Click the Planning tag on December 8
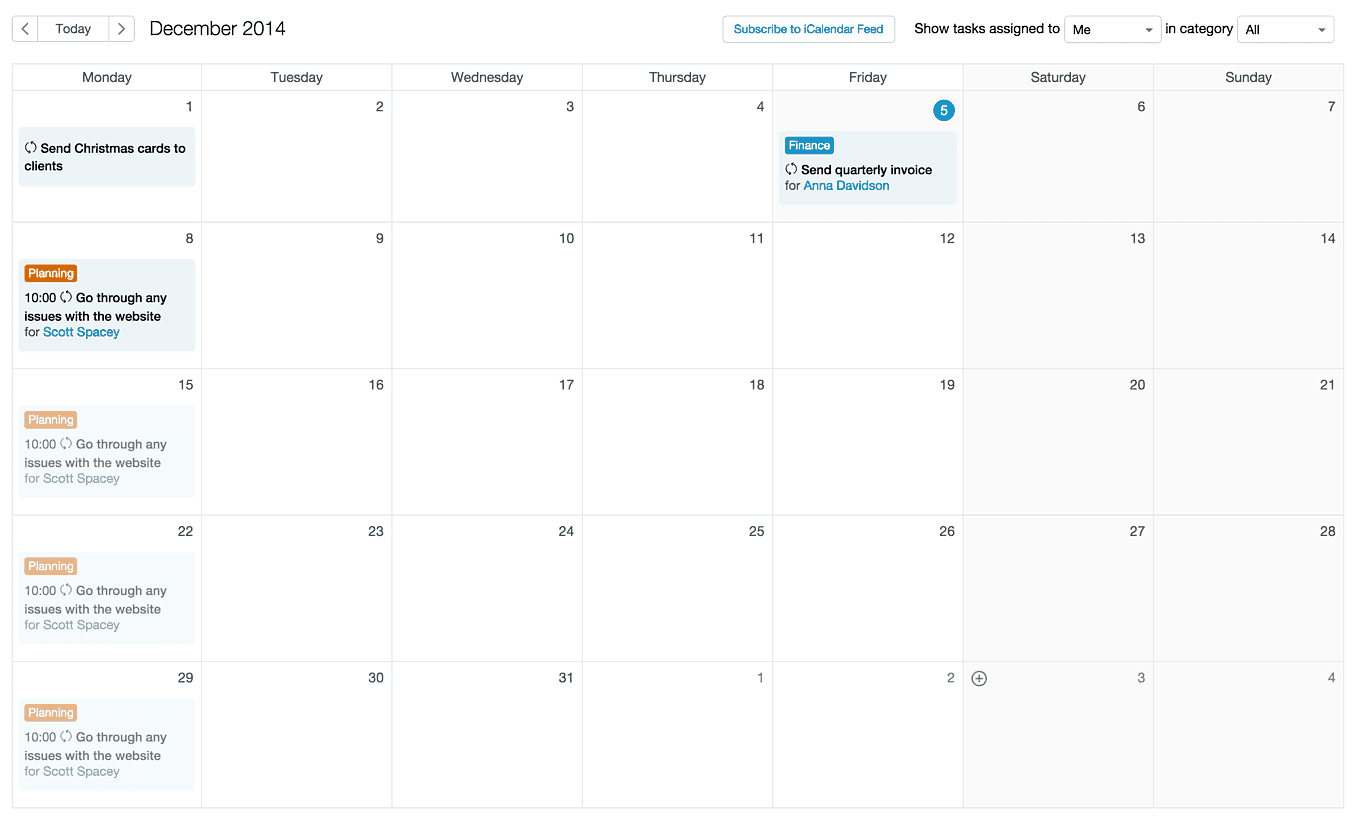 (51, 274)
